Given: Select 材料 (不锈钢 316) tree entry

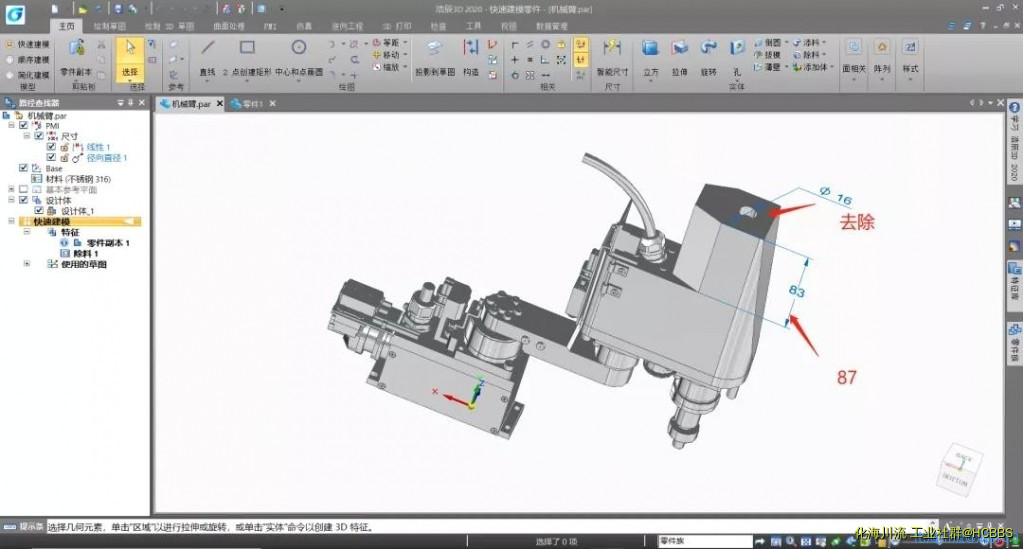Looking at the screenshot, I should coord(78,179).
